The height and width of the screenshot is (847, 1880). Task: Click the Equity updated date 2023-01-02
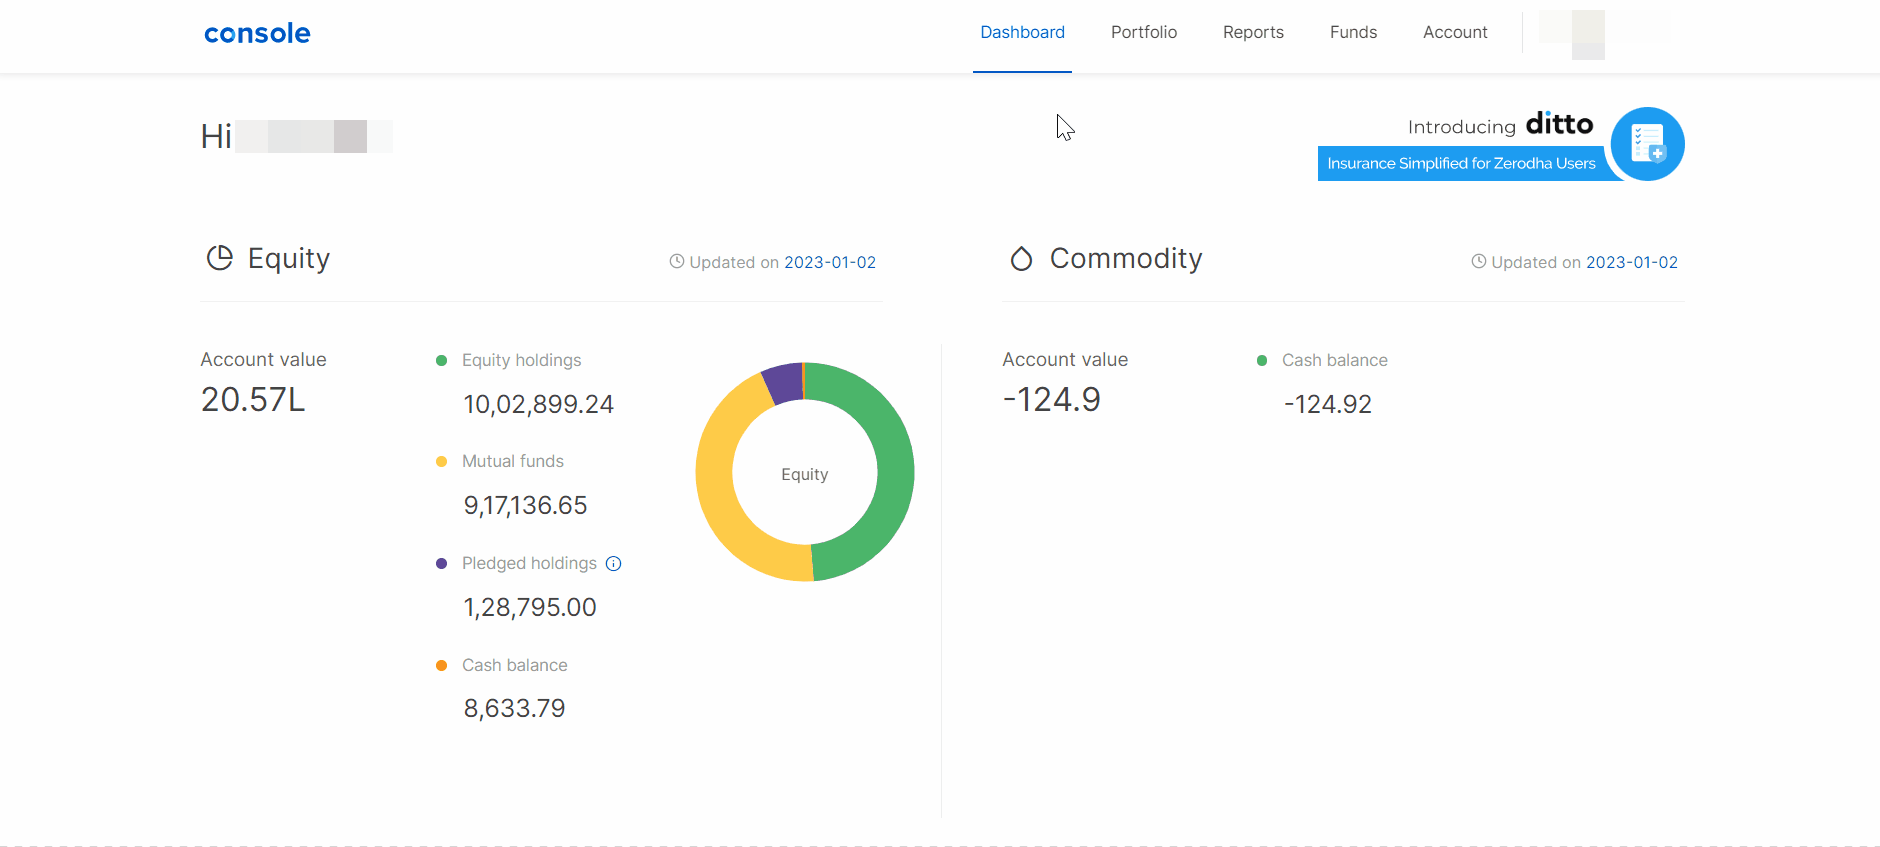pos(830,263)
